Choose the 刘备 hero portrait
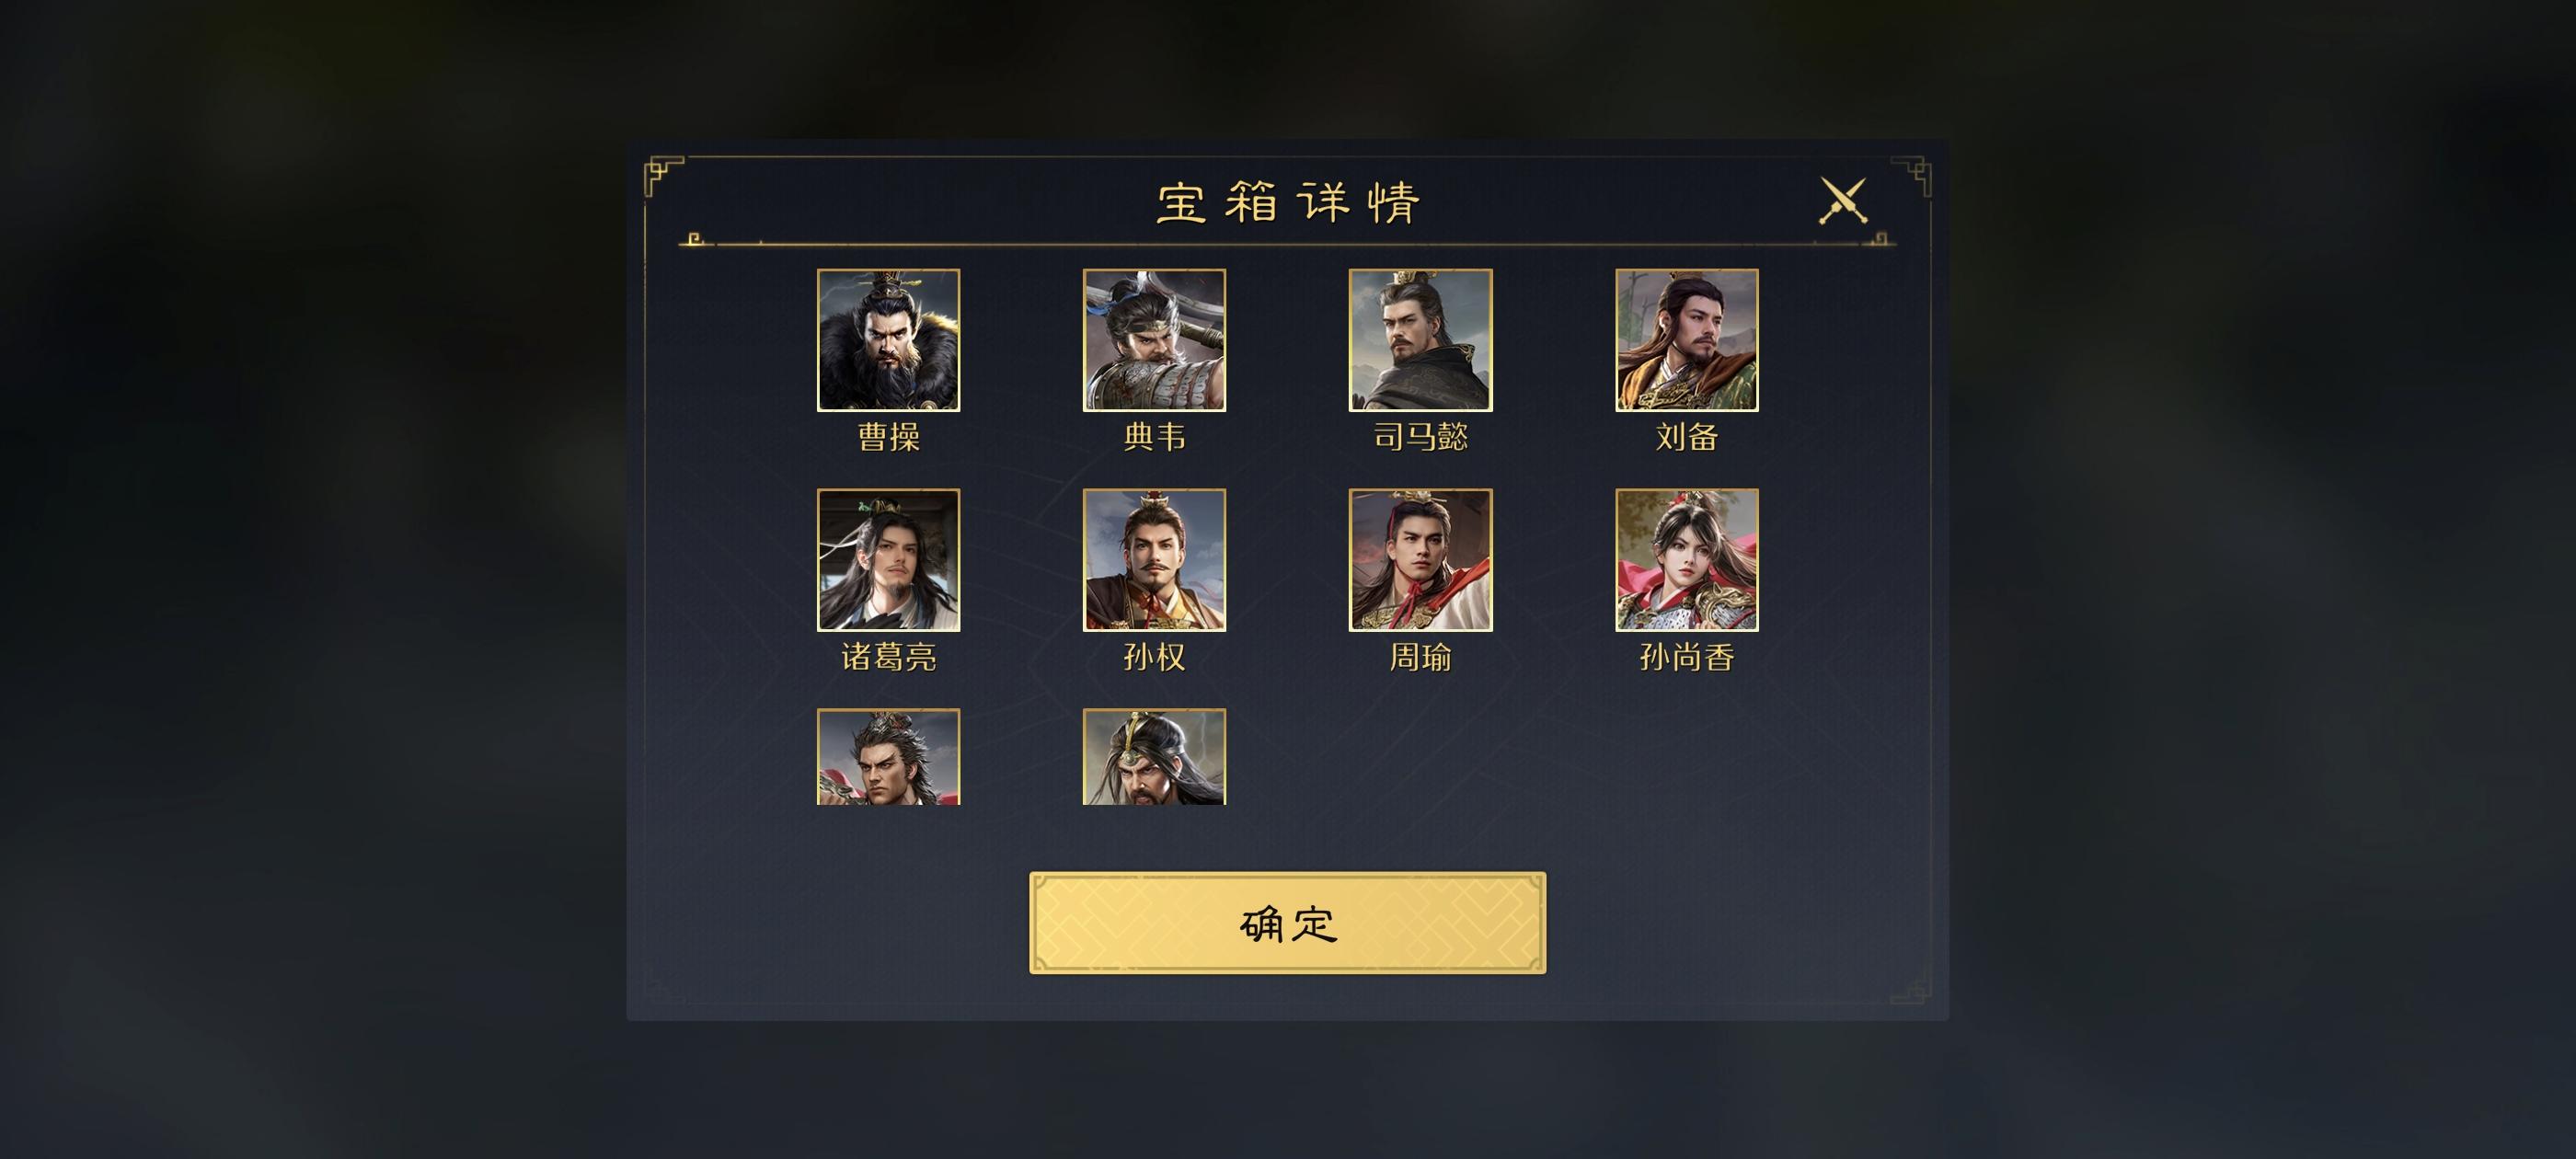The width and height of the screenshot is (2576, 1159). (x=1687, y=340)
